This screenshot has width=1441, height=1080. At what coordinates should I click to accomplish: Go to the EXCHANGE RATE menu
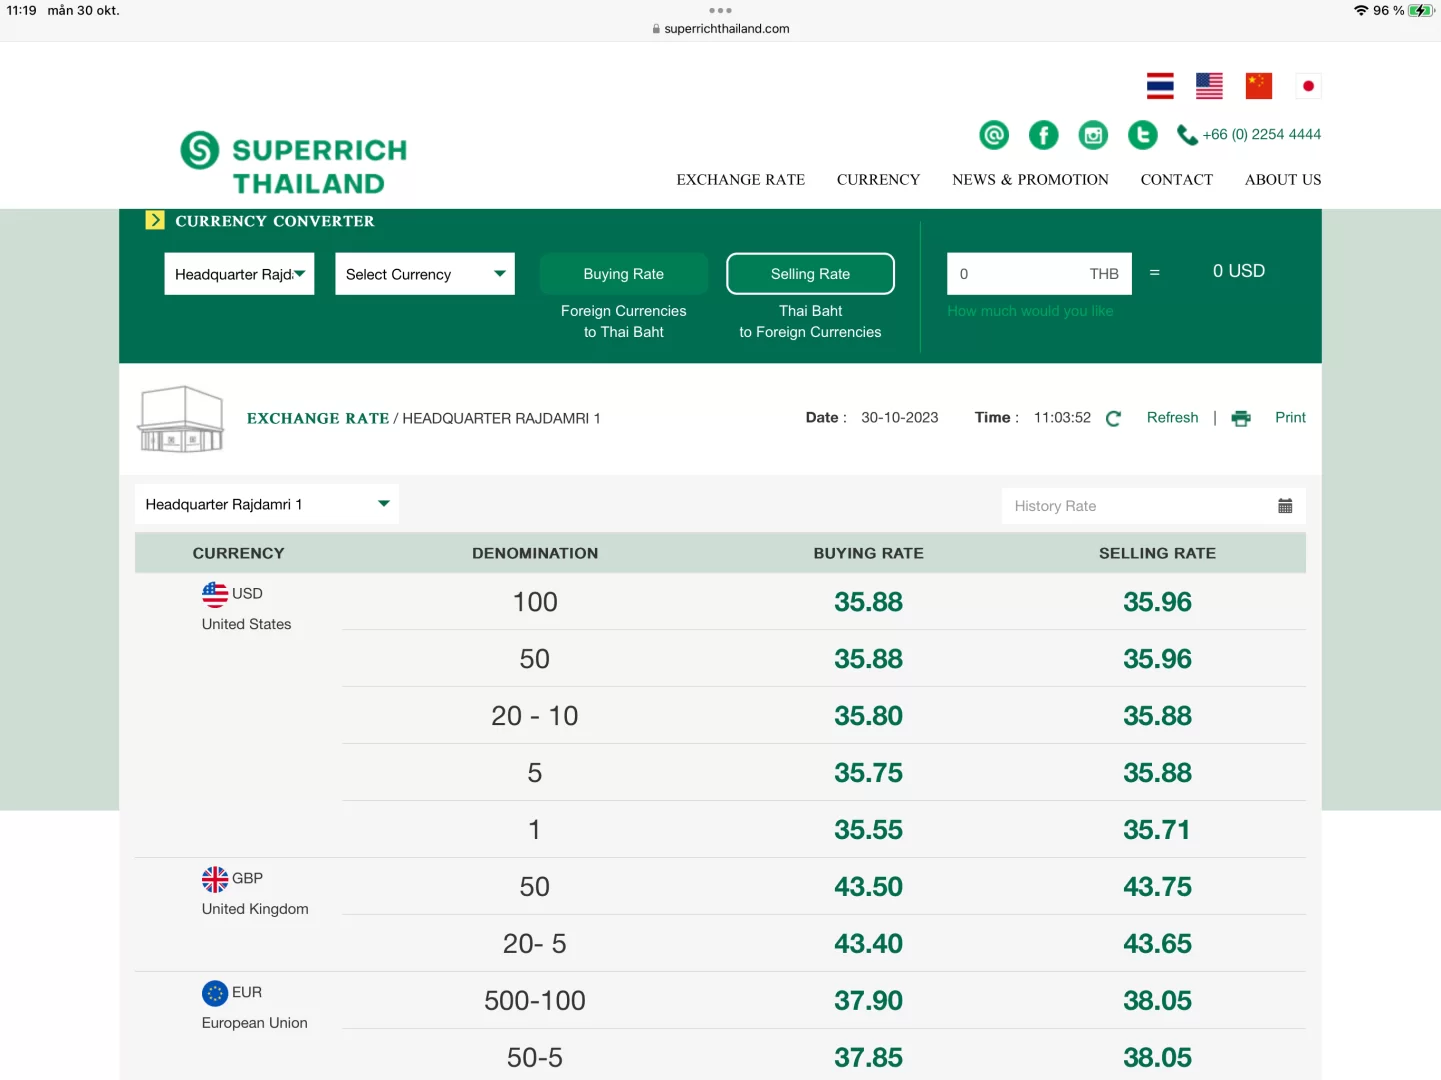click(740, 180)
